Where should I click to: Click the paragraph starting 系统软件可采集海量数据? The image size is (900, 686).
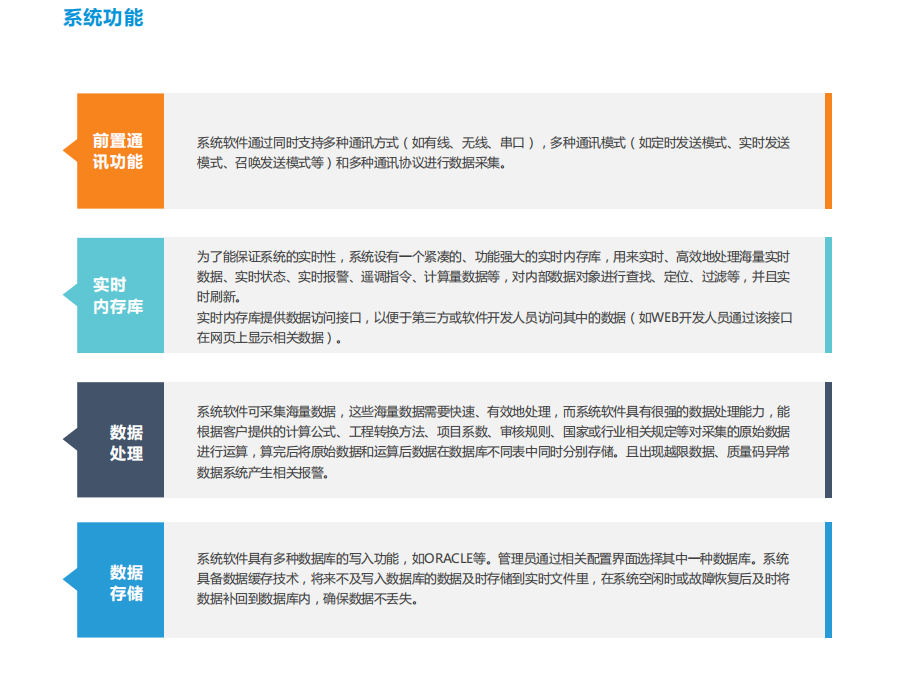[493, 442]
